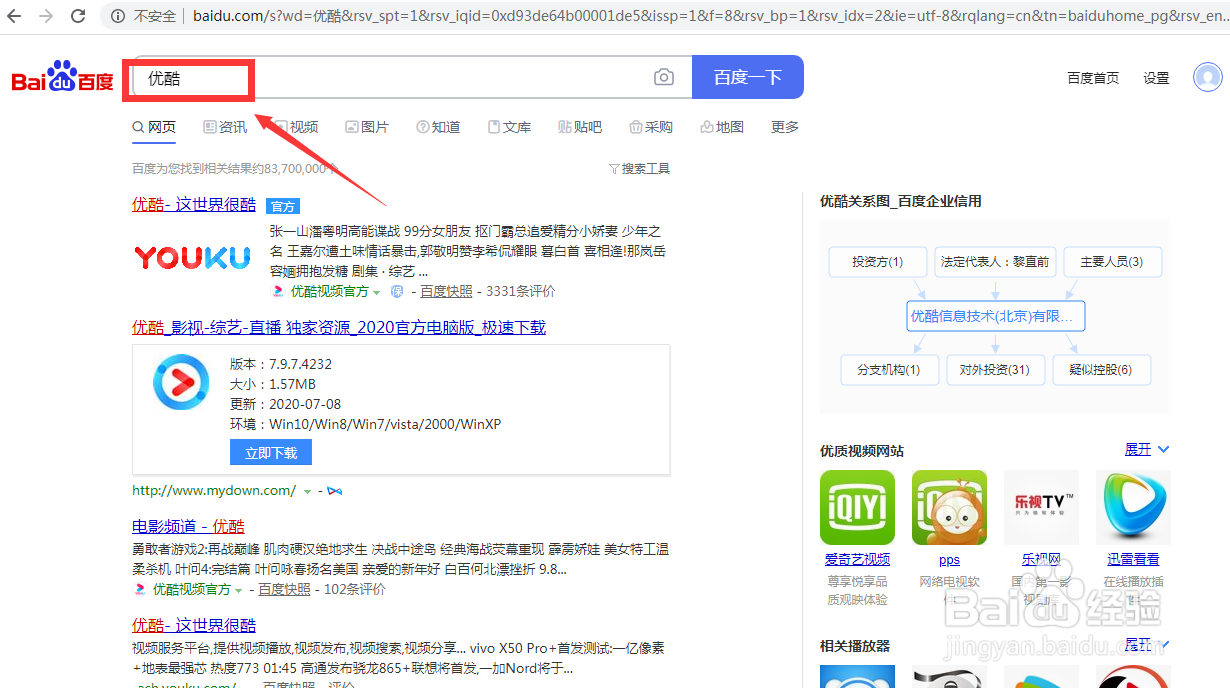Click 法定代表人：黎直前 node
This screenshot has height=688, width=1230.
coord(994,262)
